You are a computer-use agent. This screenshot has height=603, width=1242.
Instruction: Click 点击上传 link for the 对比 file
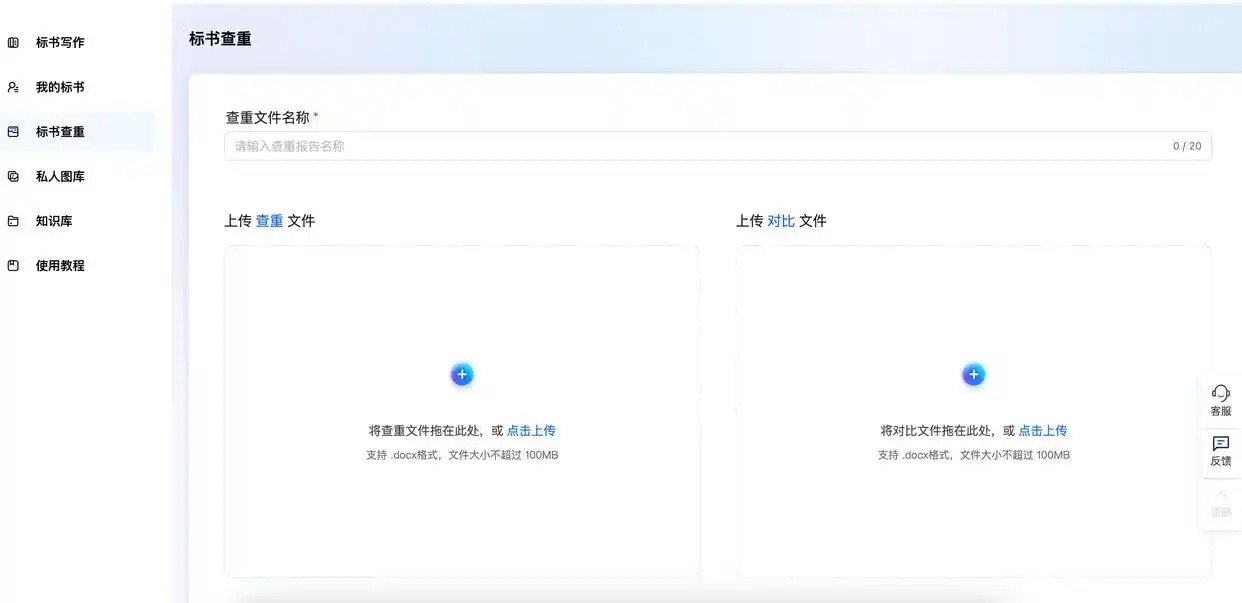(1043, 431)
